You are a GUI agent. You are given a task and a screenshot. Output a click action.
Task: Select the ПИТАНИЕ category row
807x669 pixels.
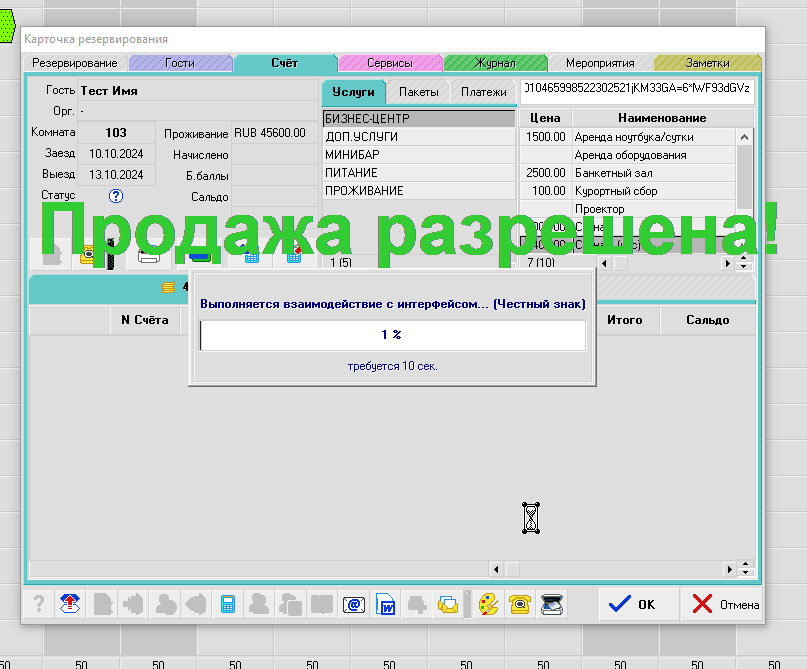pos(351,173)
